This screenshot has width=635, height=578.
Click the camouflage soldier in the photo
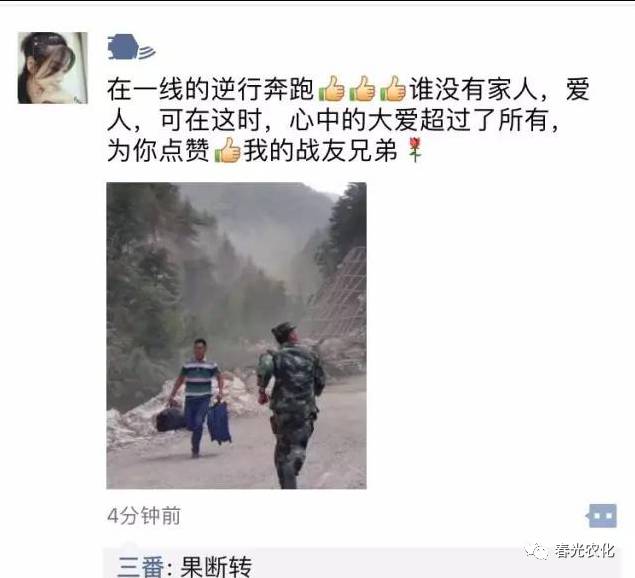[x=290, y=405]
